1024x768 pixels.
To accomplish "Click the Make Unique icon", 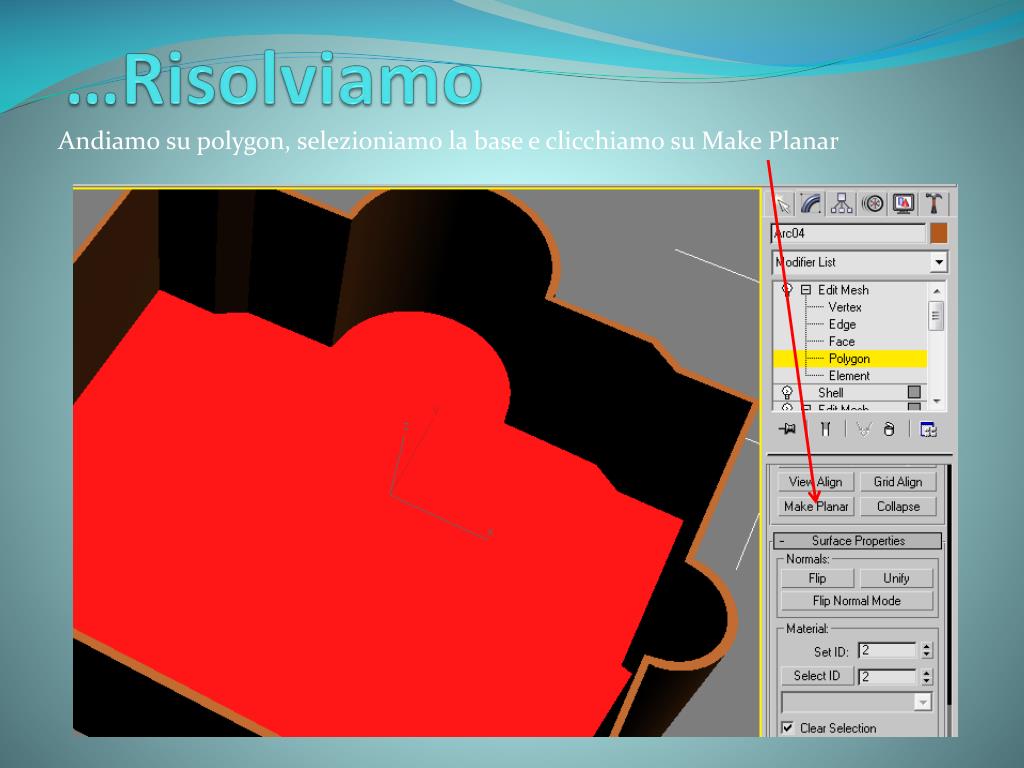I will pyautogui.click(x=863, y=429).
